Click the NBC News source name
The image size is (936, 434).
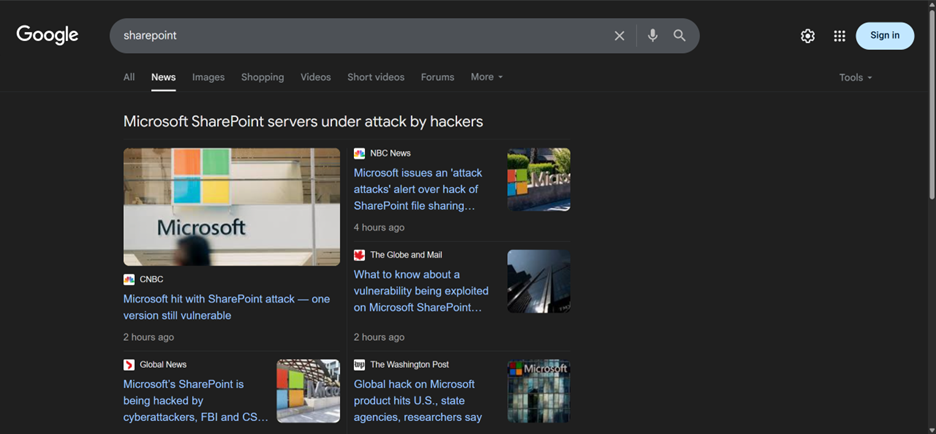390,153
